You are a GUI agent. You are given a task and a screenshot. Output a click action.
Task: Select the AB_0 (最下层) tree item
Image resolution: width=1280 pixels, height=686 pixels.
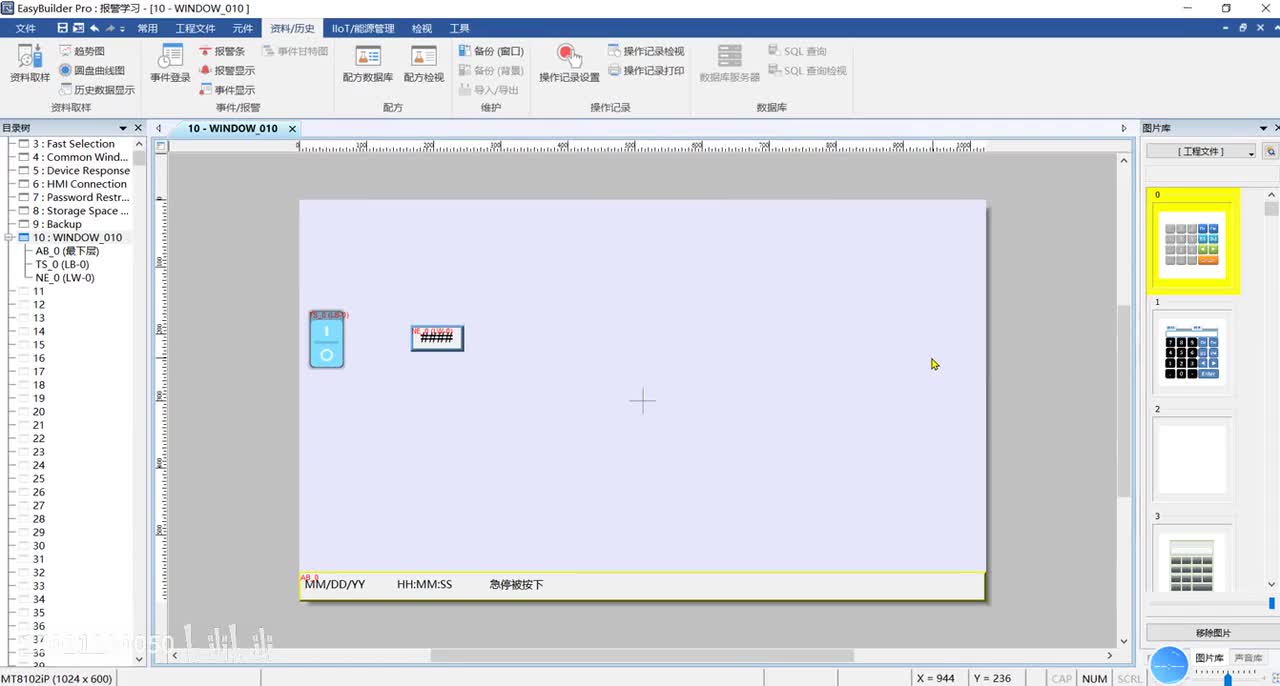(x=67, y=251)
